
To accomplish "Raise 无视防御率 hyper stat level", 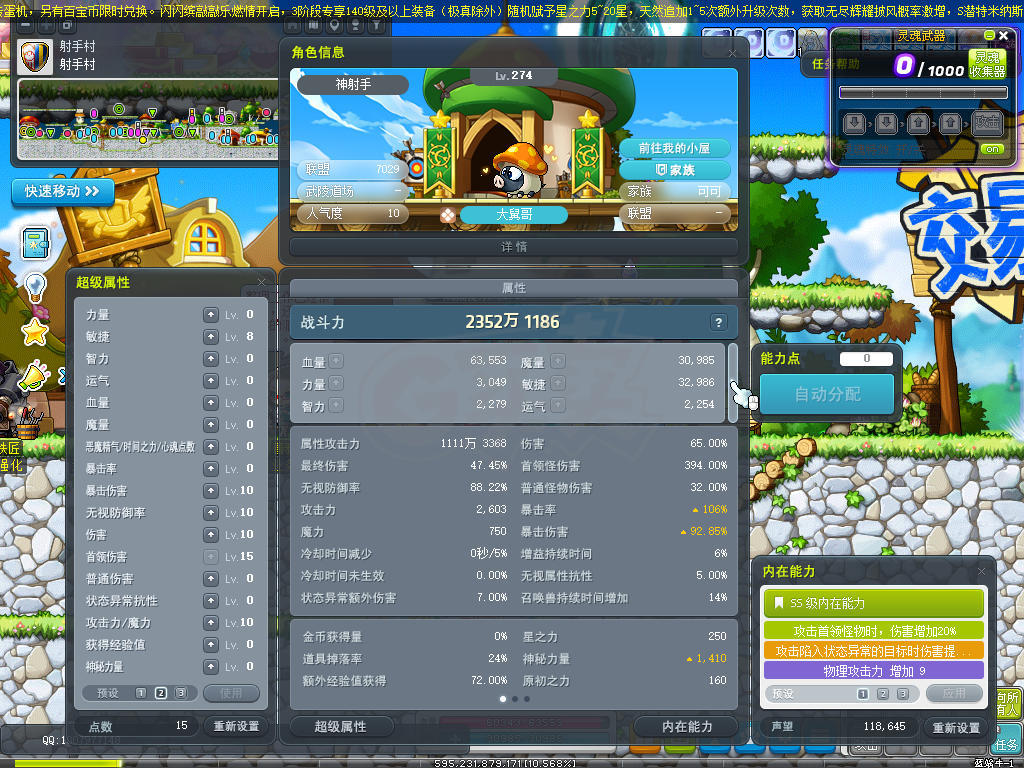I will 210,513.
